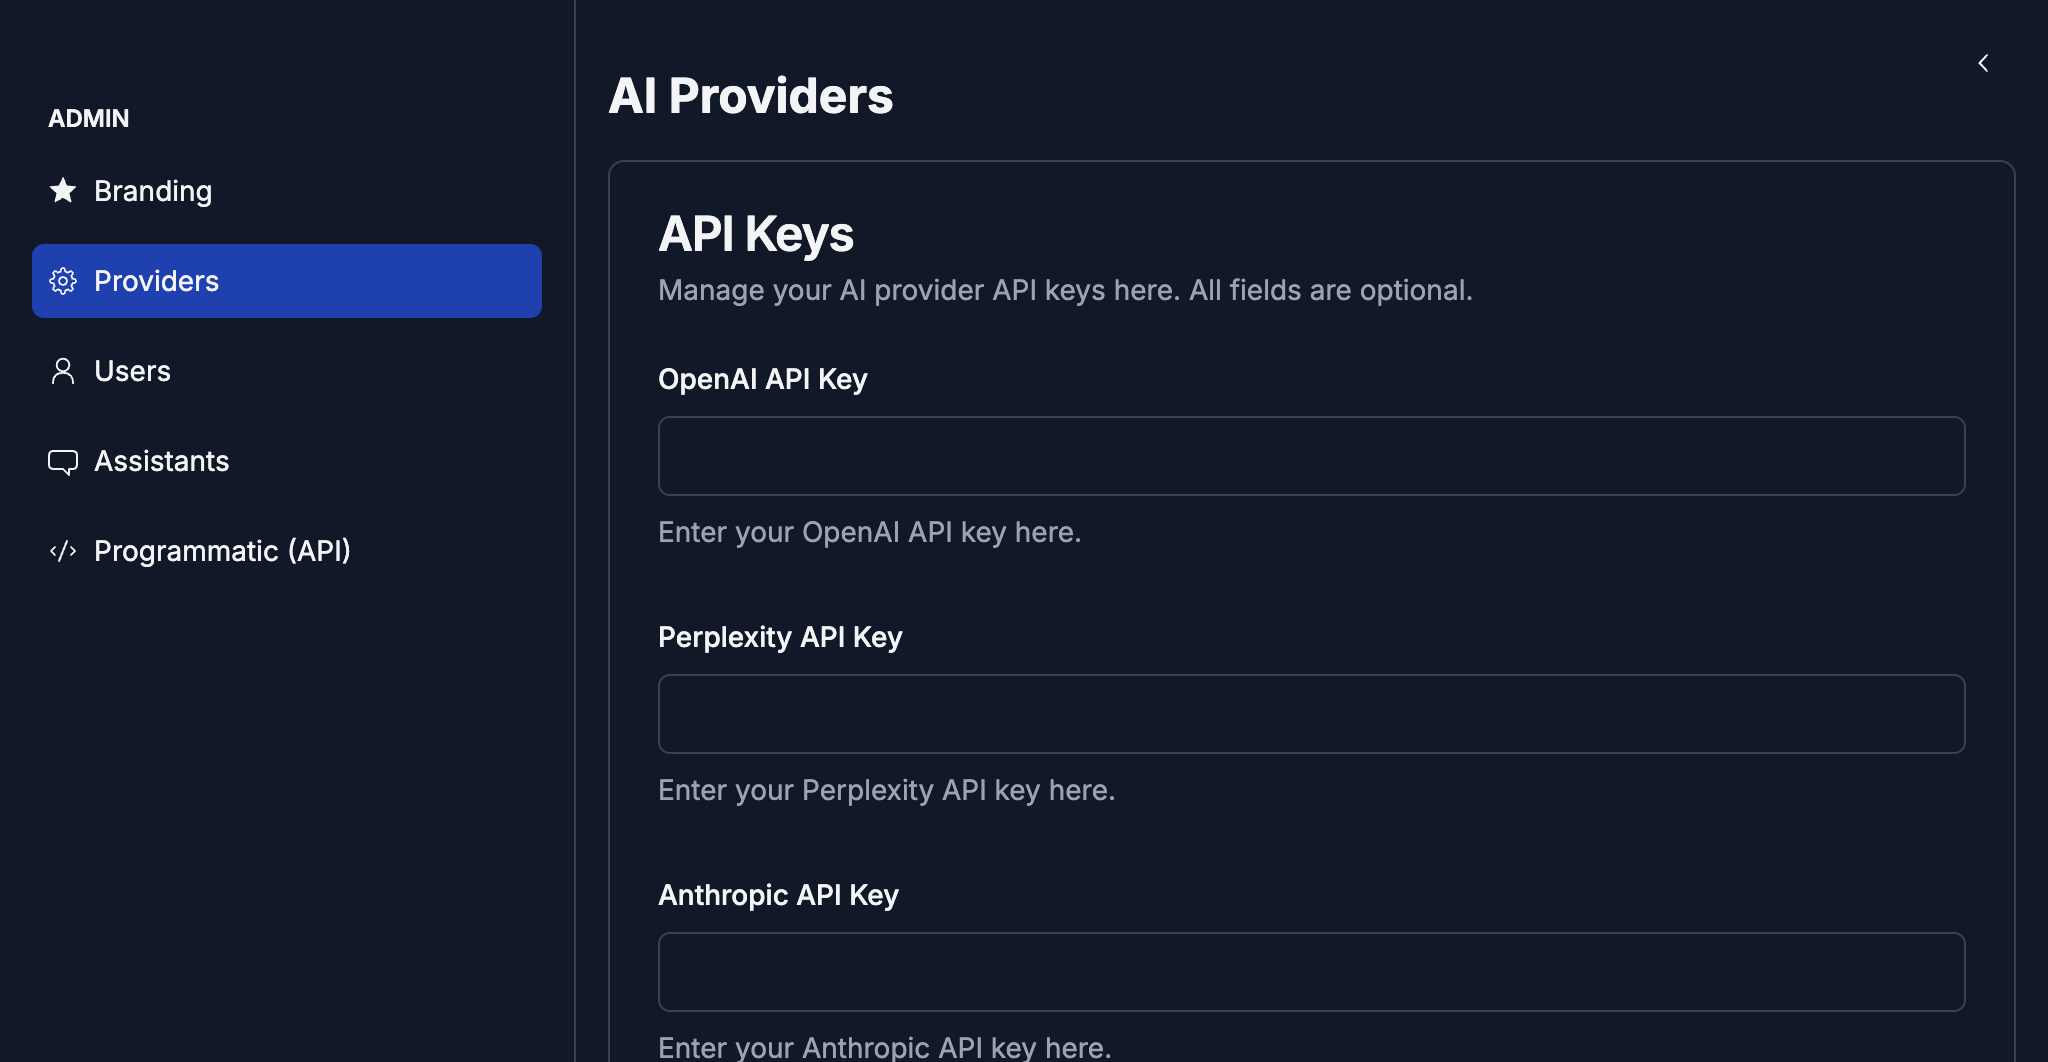Viewport: 2048px width, 1062px height.
Task: Click the ADMIN sidebar header
Action: [89, 118]
